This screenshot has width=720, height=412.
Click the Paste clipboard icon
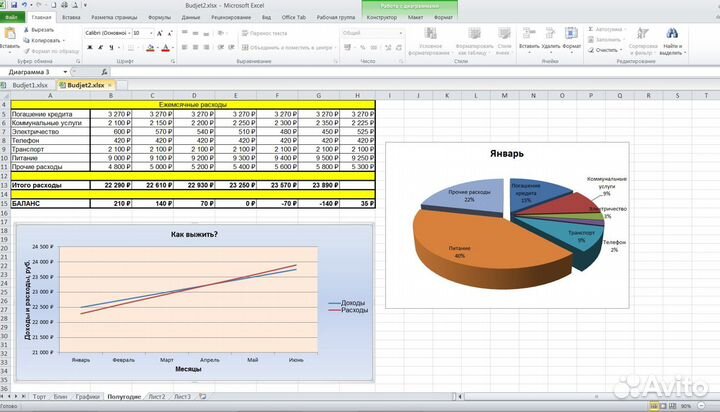pyautogui.click(x=10, y=34)
